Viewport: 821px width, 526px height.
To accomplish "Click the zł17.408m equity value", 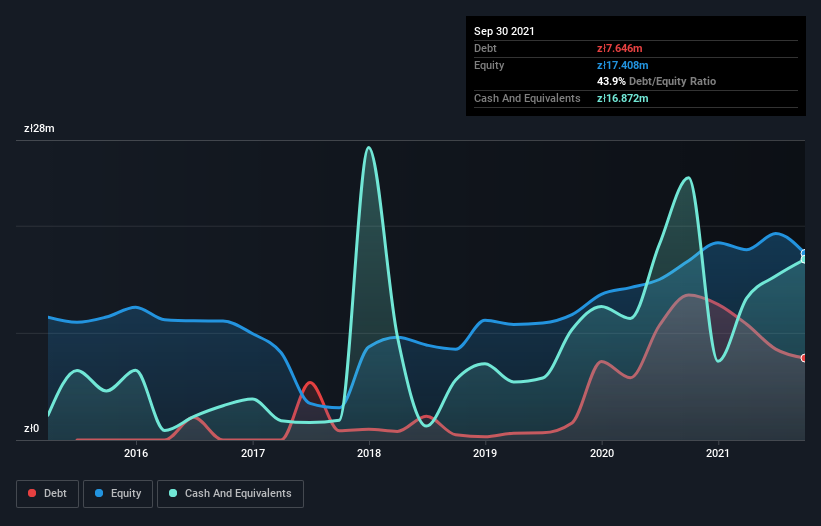I will [623, 65].
